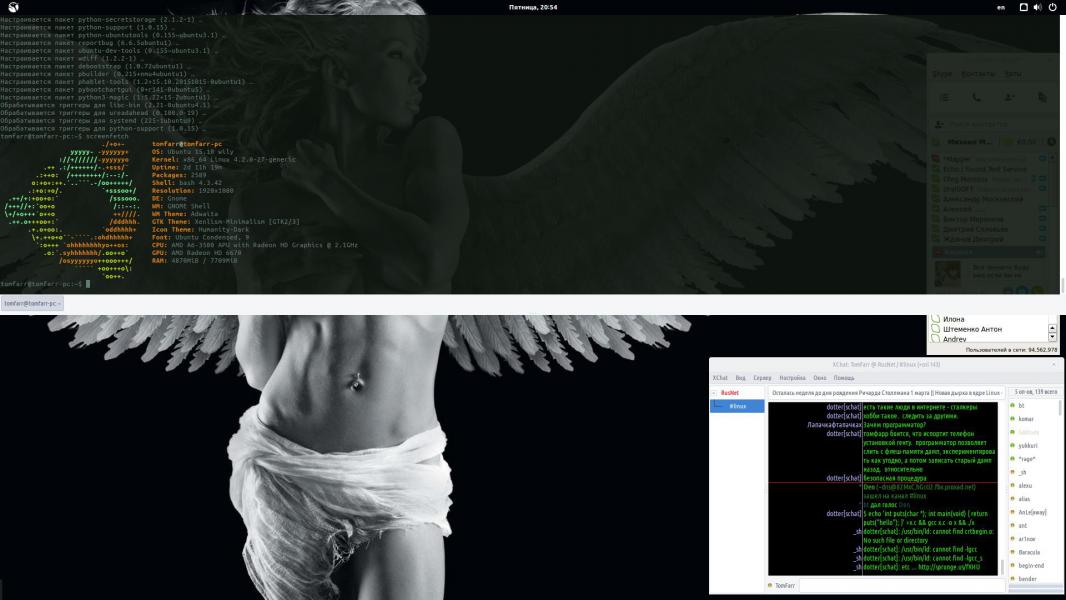This screenshot has width=1066, height=600.
Task: Open the Activities logo in the top bar
Action: (x=13, y=7)
